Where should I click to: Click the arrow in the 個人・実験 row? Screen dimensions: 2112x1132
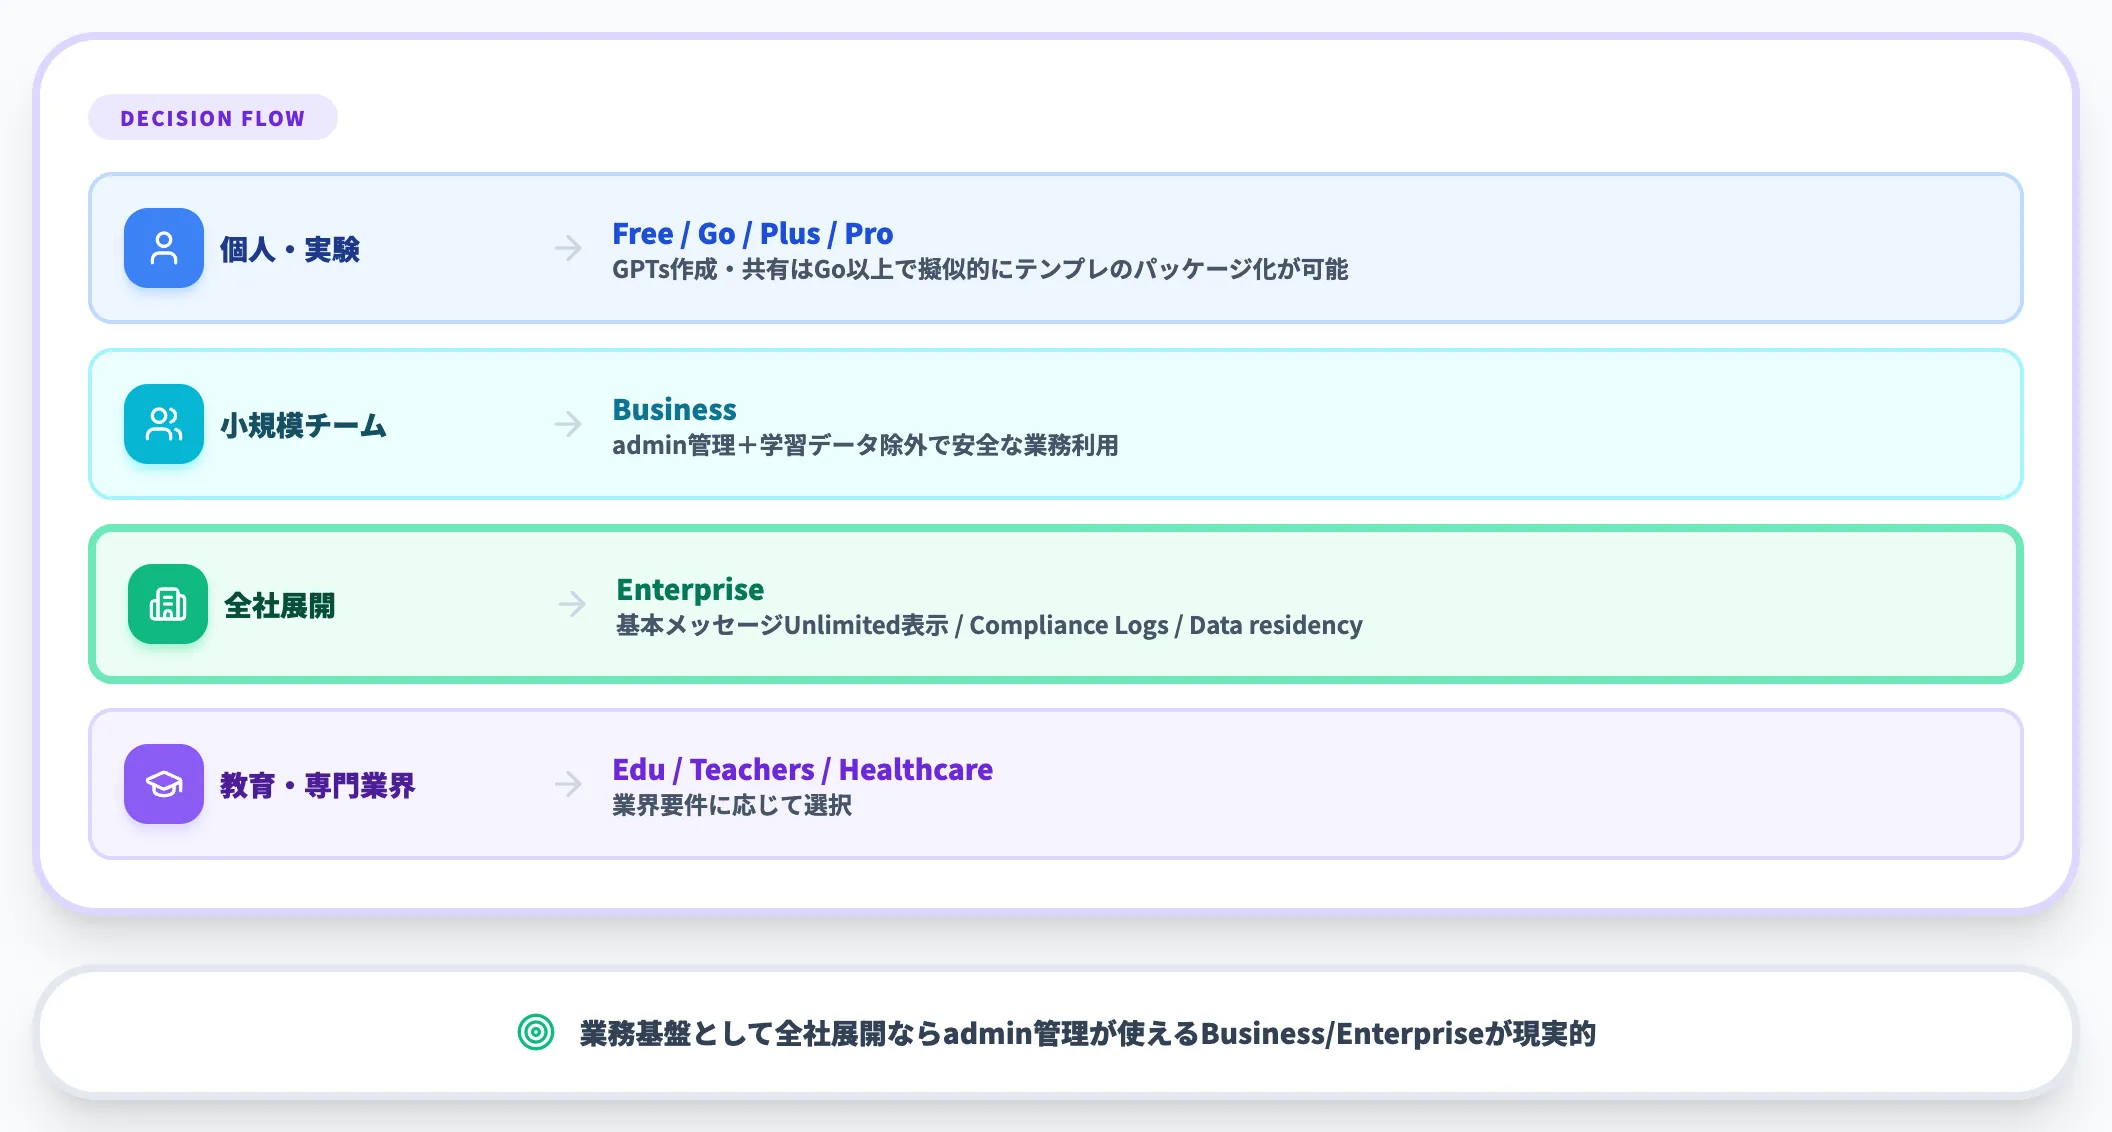(568, 248)
